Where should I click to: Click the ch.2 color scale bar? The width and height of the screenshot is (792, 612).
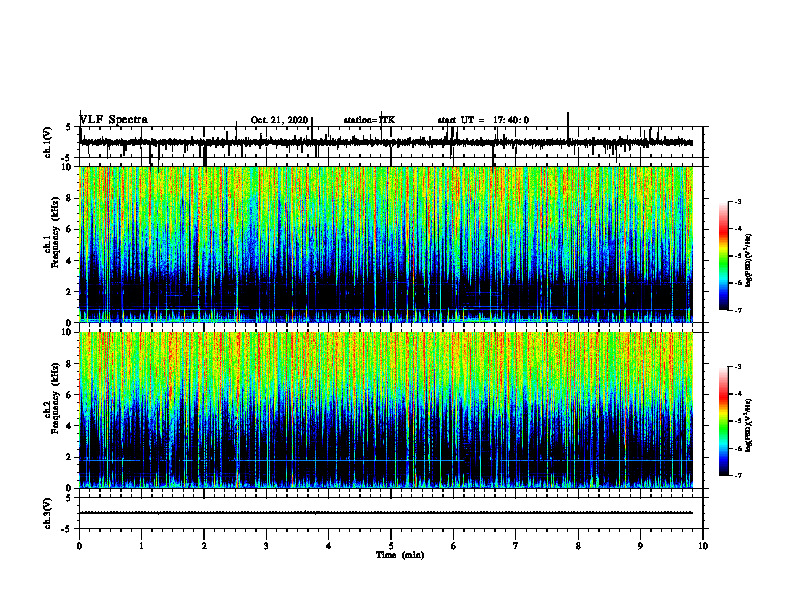[x=723, y=421]
